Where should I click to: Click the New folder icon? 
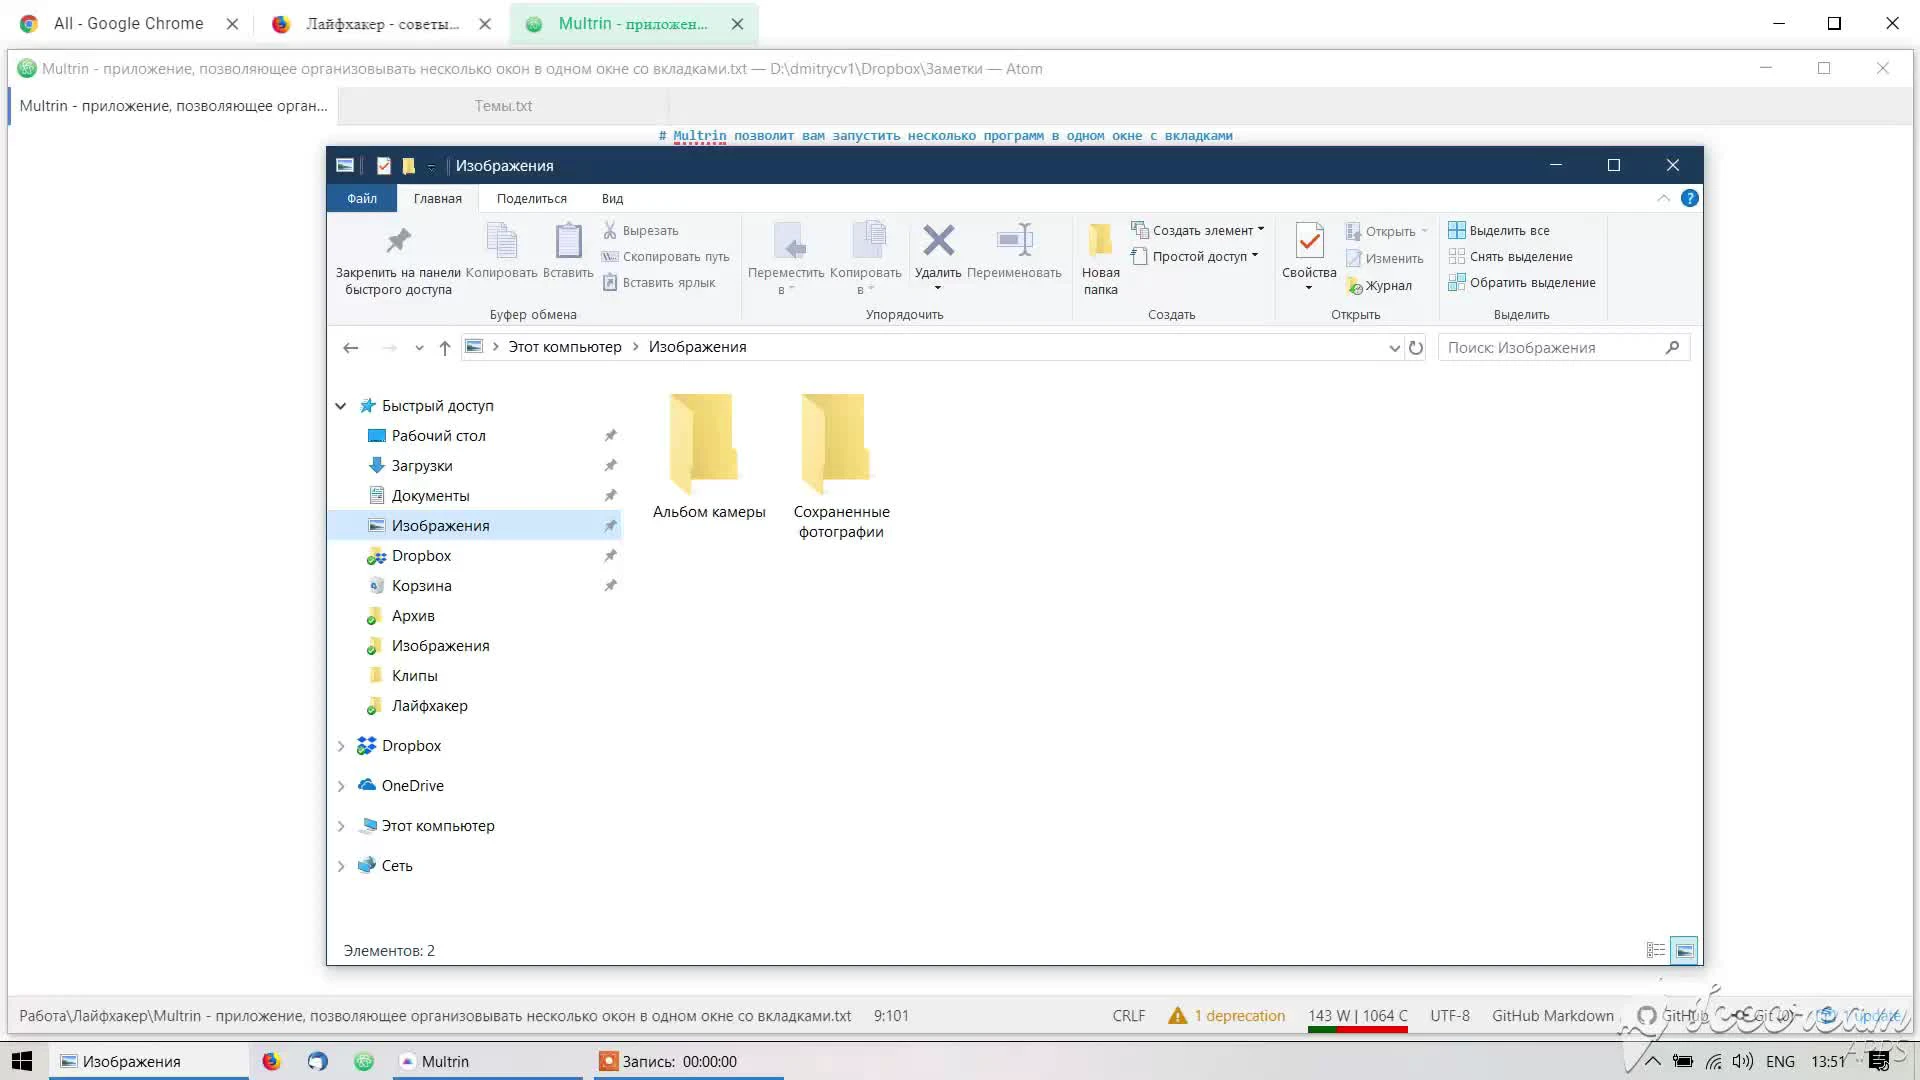(1100, 240)
